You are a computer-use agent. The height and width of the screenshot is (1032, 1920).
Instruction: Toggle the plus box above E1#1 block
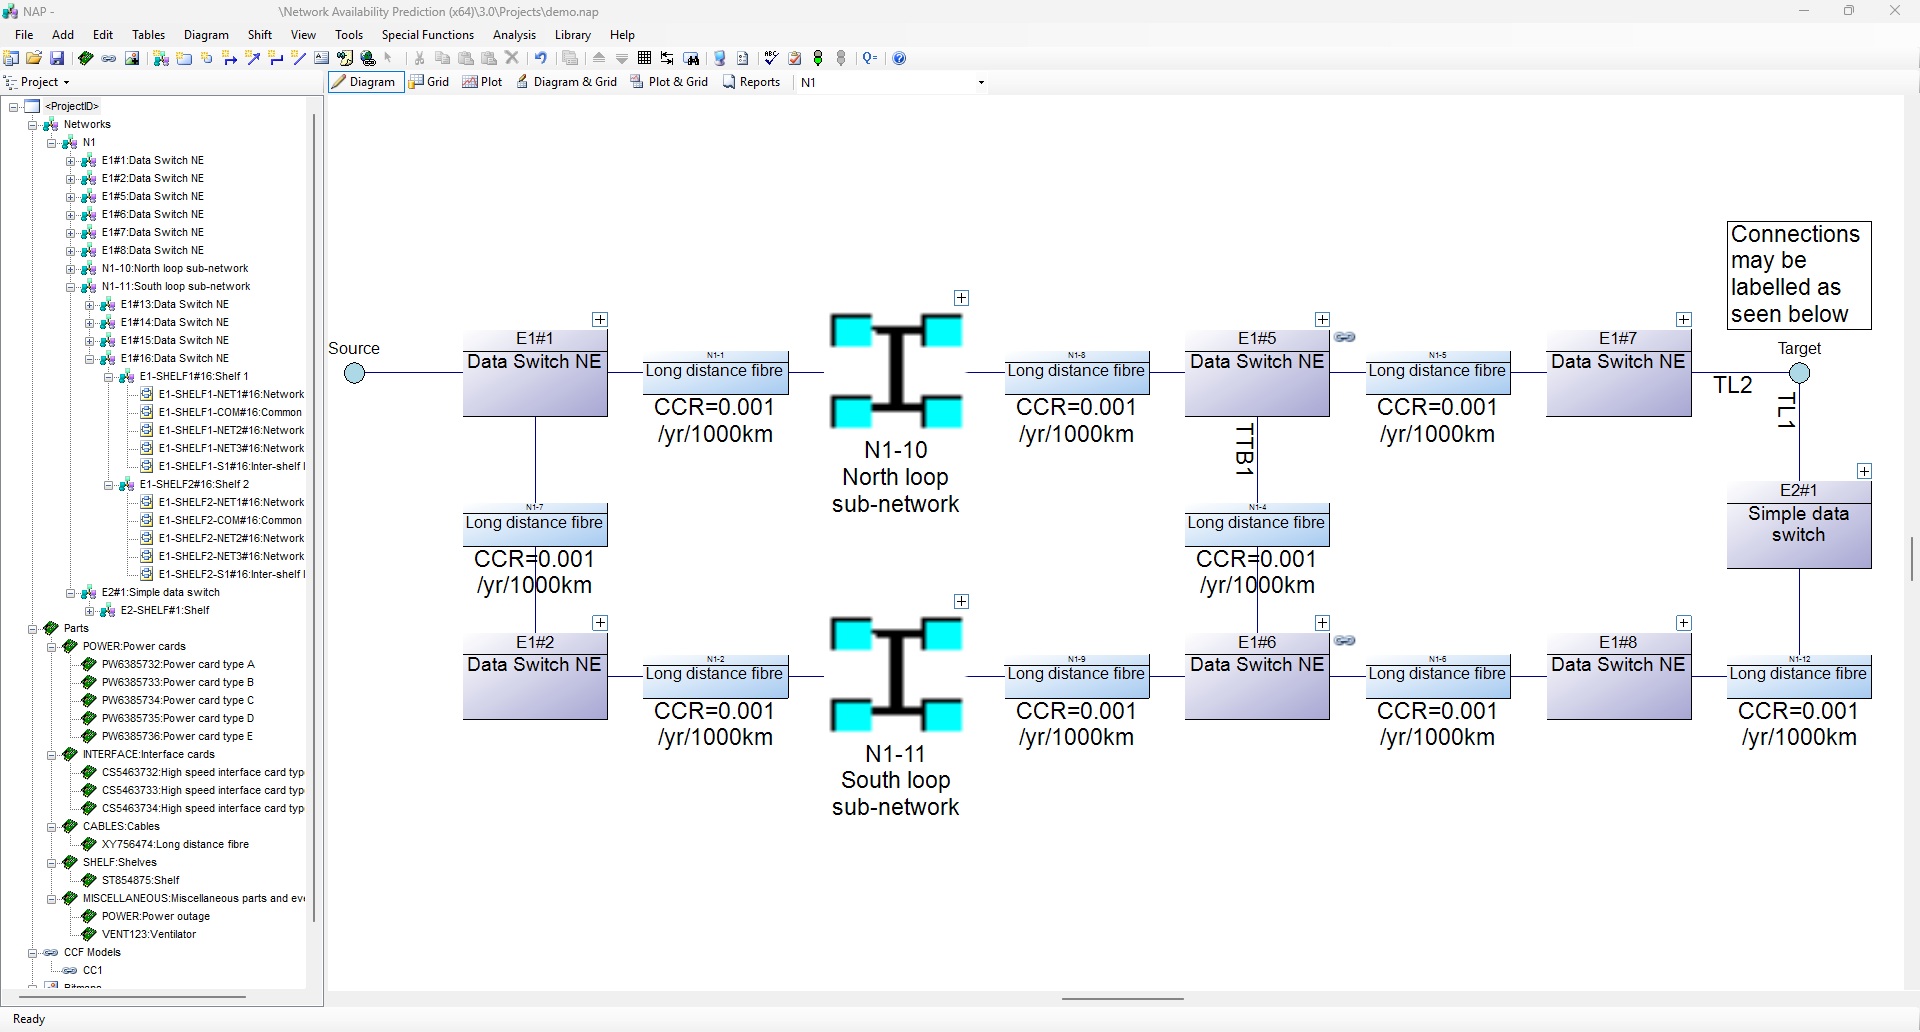[x=600, y=320]
